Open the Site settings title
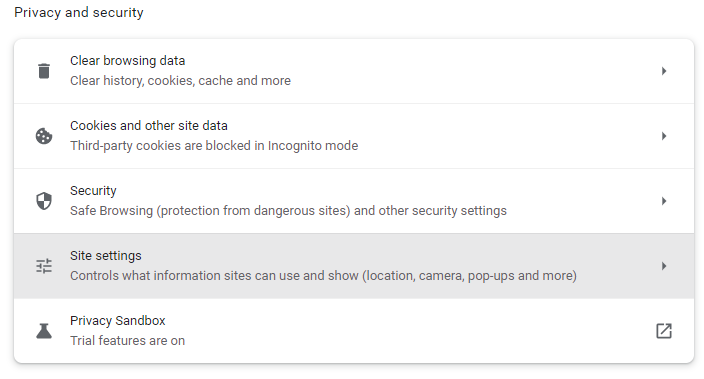The height and width of the screenshot is (379, 704). pos(106,256)
